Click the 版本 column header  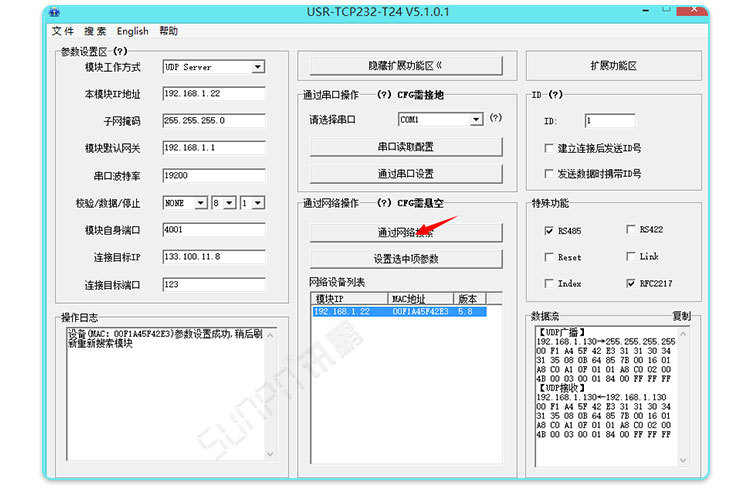pos(470,299)
